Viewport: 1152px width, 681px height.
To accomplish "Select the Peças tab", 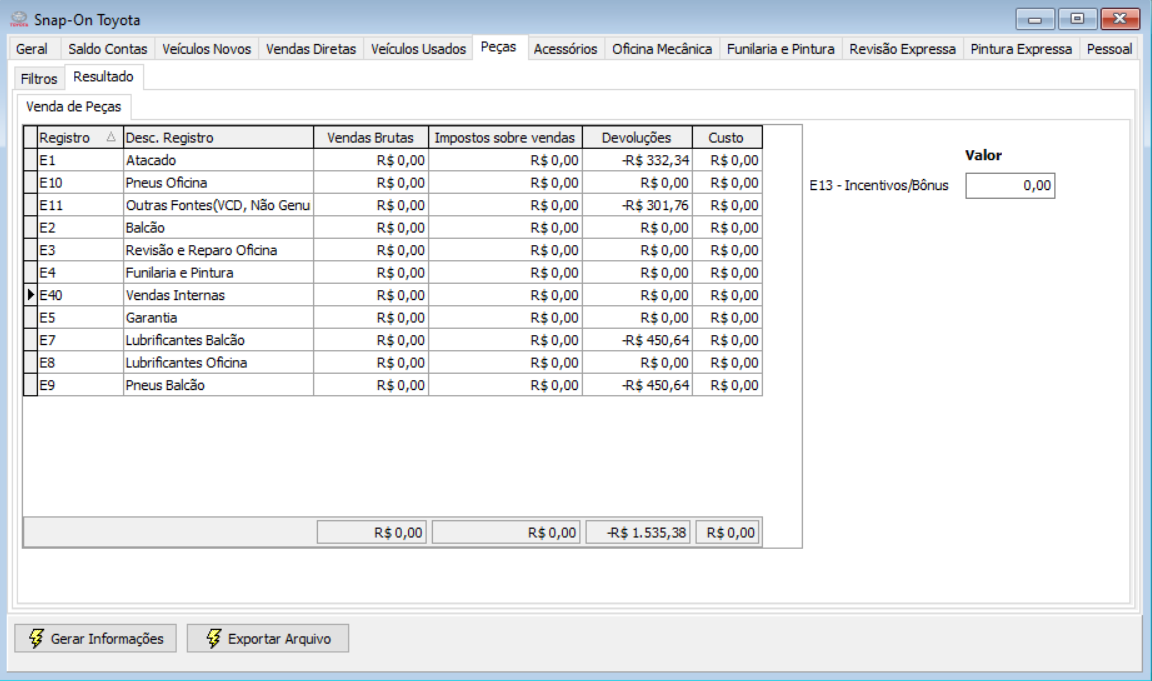I will coord(499,47).
